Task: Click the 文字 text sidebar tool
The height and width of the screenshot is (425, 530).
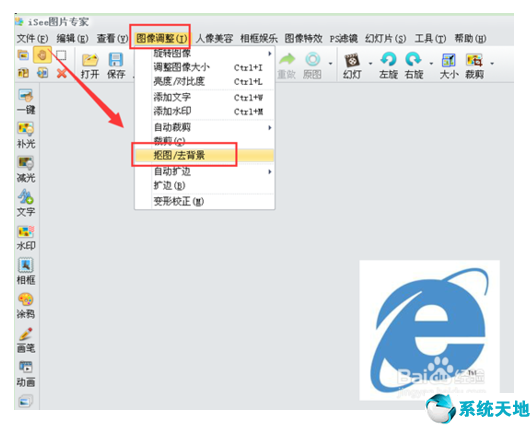Action: pos(26,204)
